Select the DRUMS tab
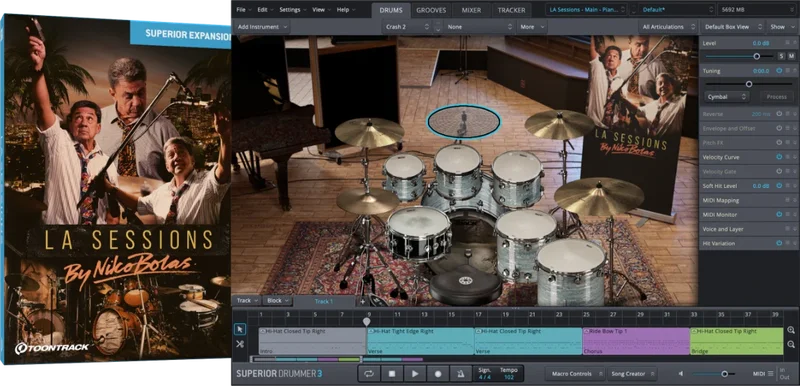The width and height of the screenshot is (800, 386). click(x=390, y=10)
